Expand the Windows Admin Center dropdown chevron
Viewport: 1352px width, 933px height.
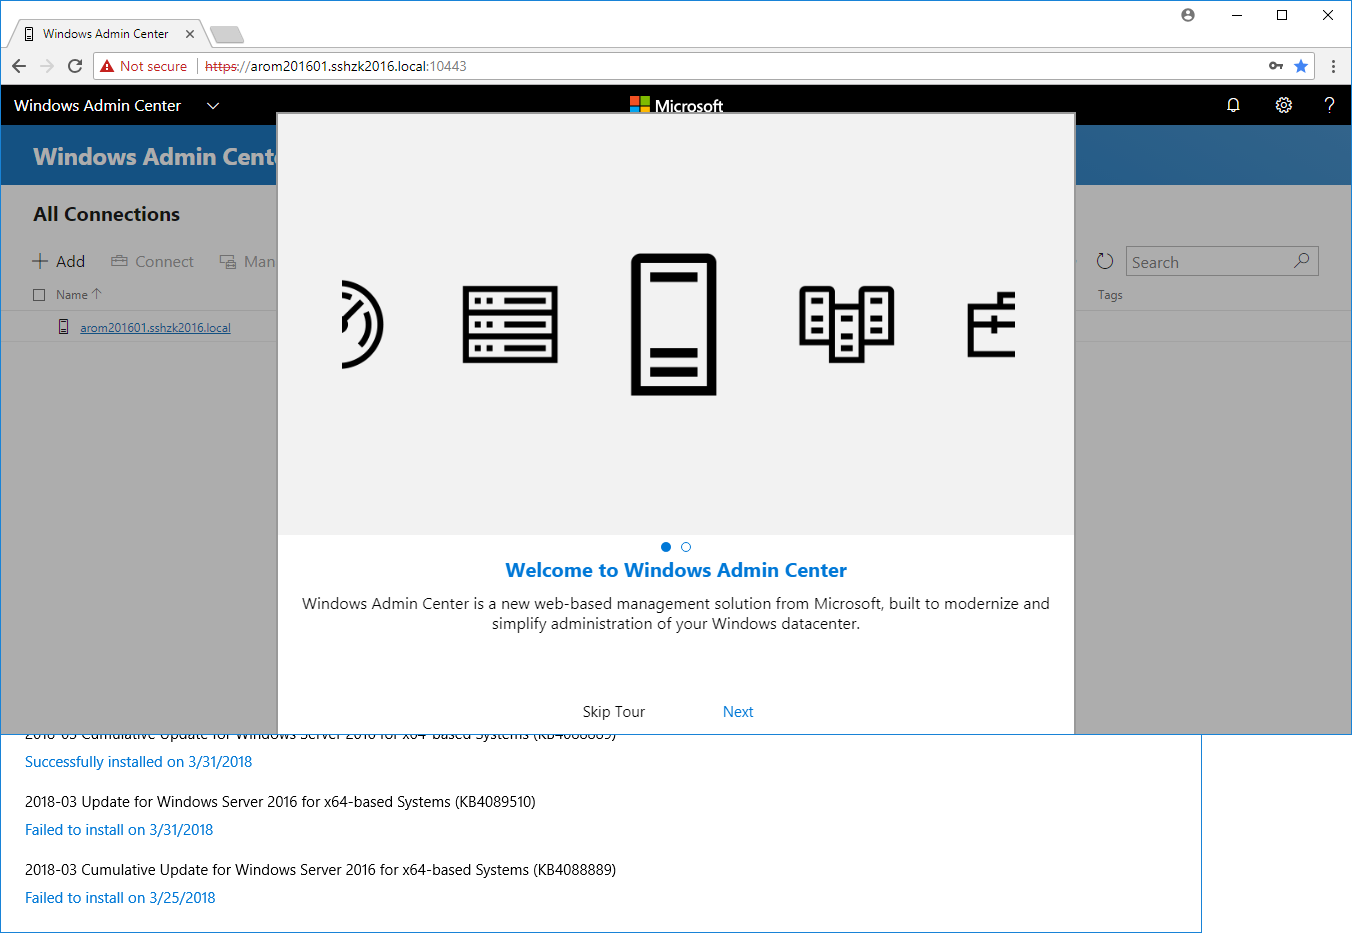coord(213,105)
